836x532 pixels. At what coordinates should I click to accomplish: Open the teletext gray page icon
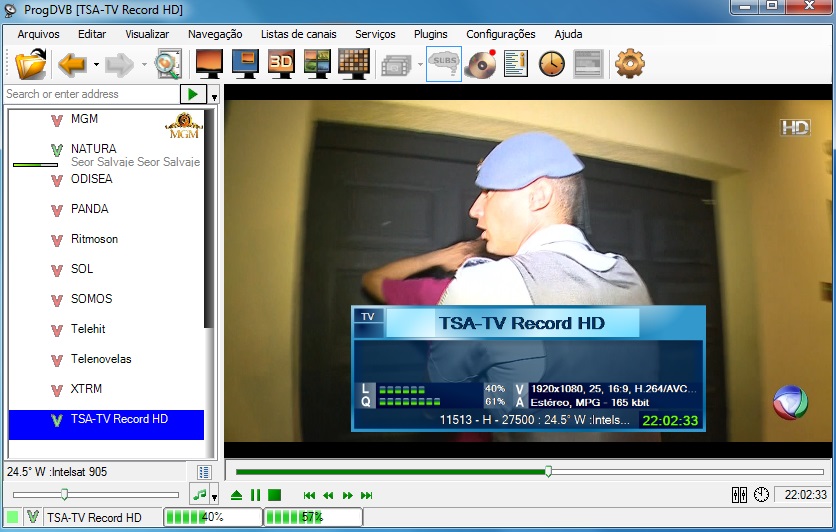589,65
